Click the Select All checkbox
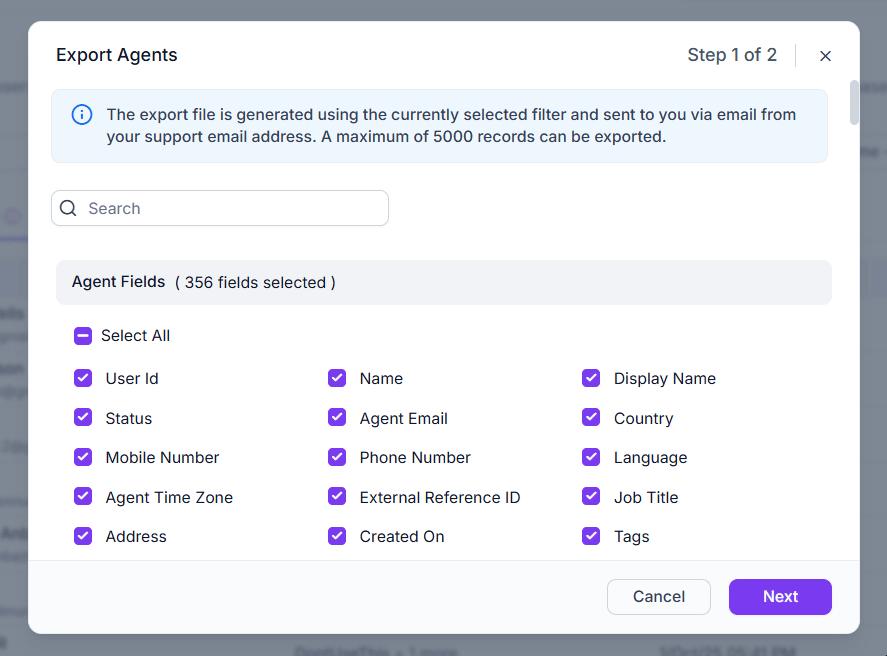 click(x=82, y=336)
